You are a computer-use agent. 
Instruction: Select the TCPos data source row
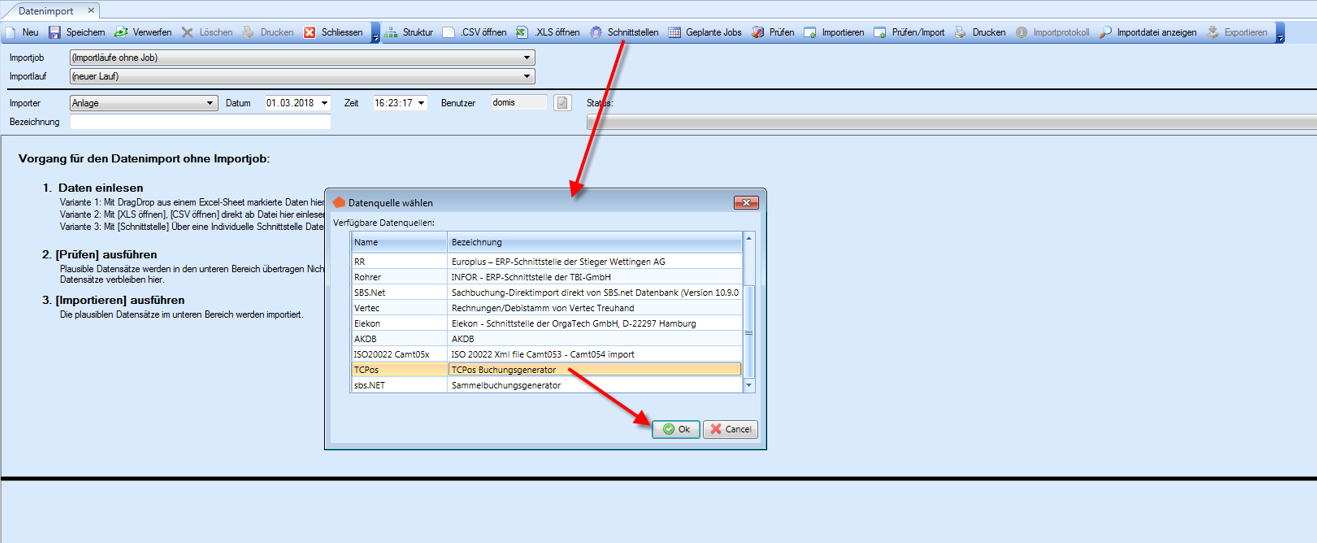click(x=546, y=370)
